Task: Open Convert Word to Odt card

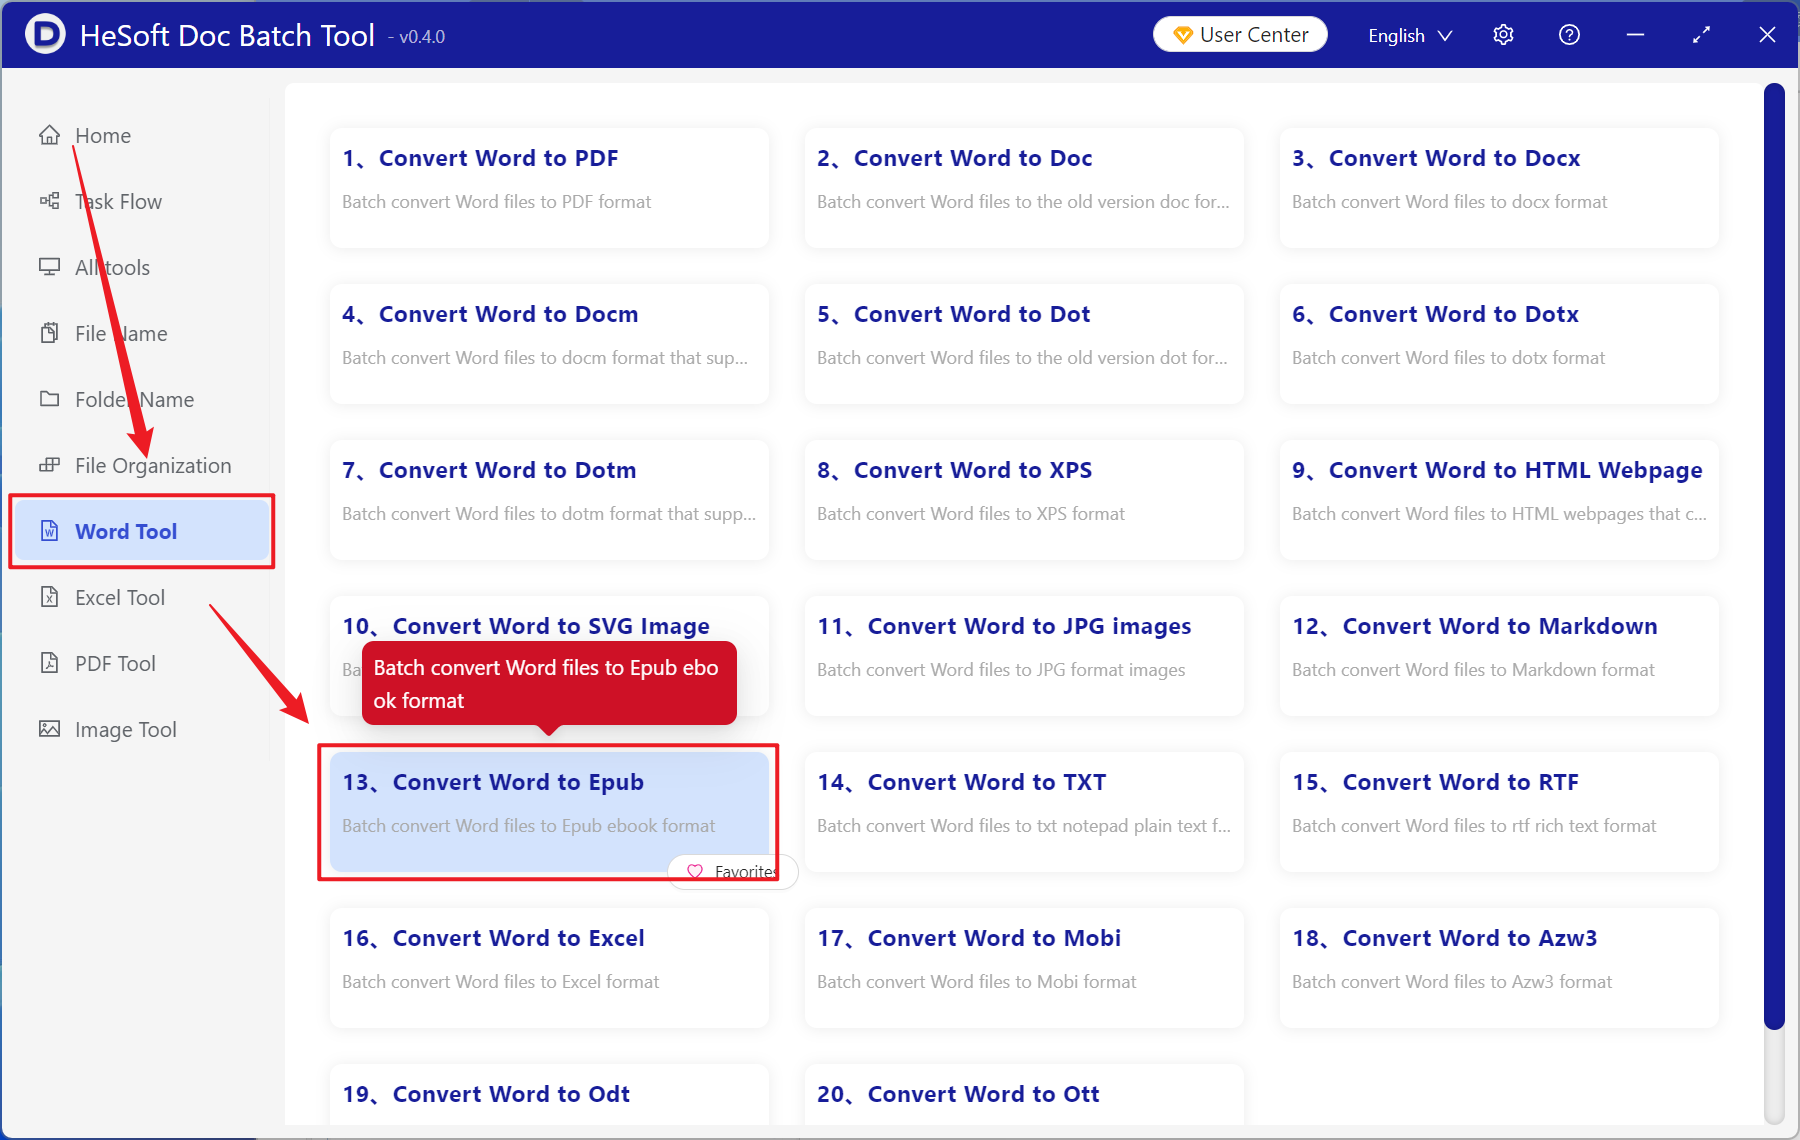Action: tap(549, 1095)
